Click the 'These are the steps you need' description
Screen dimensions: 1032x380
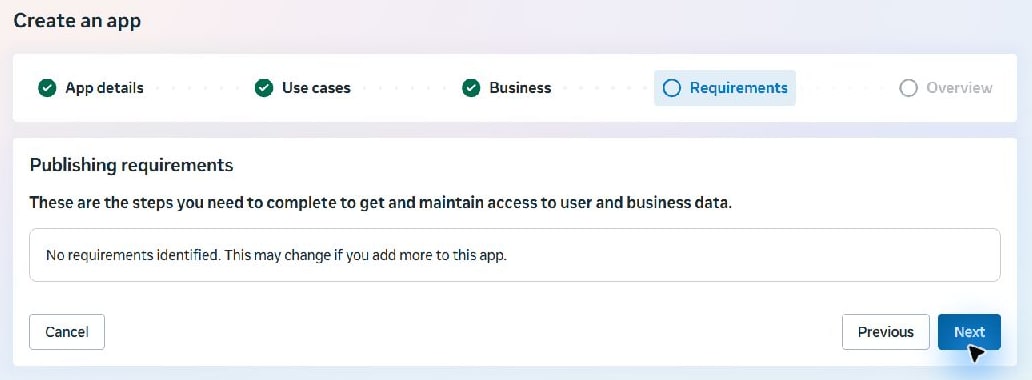click(380, 202)
